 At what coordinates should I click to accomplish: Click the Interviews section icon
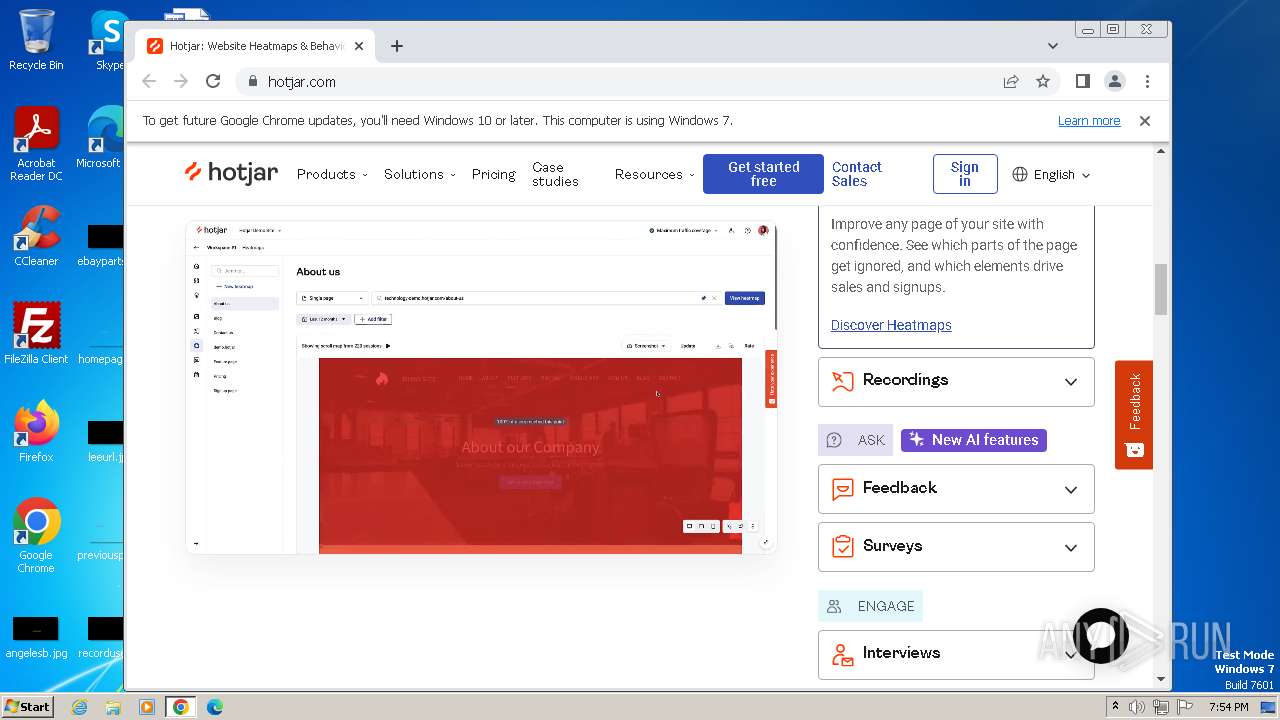tap(843, 654)
